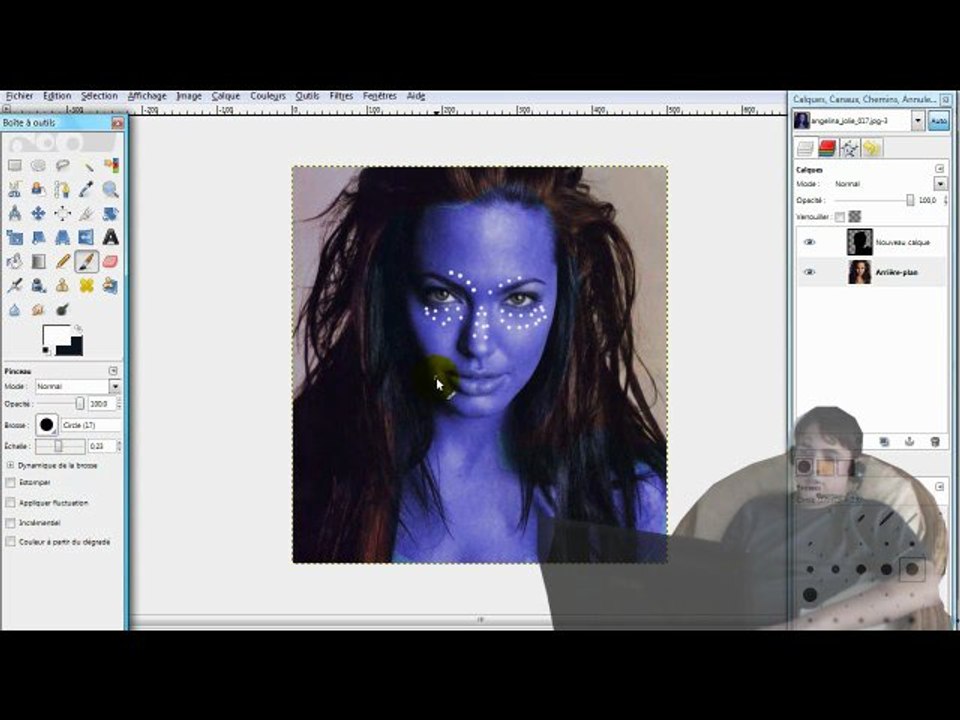The width and height of the screenshot is (960, 720).
Task: Enable the Incrémentiel checkbox
Action: coord(10,523)
